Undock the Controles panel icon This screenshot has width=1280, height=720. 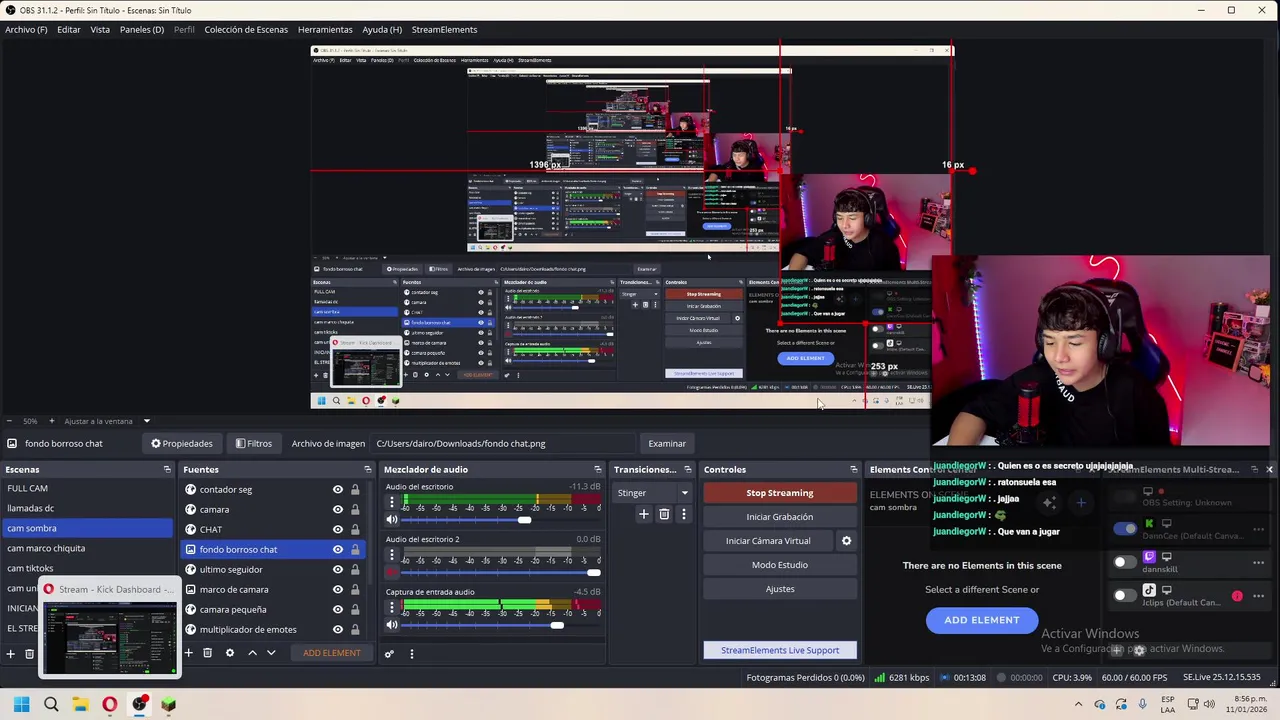point(853,469)
